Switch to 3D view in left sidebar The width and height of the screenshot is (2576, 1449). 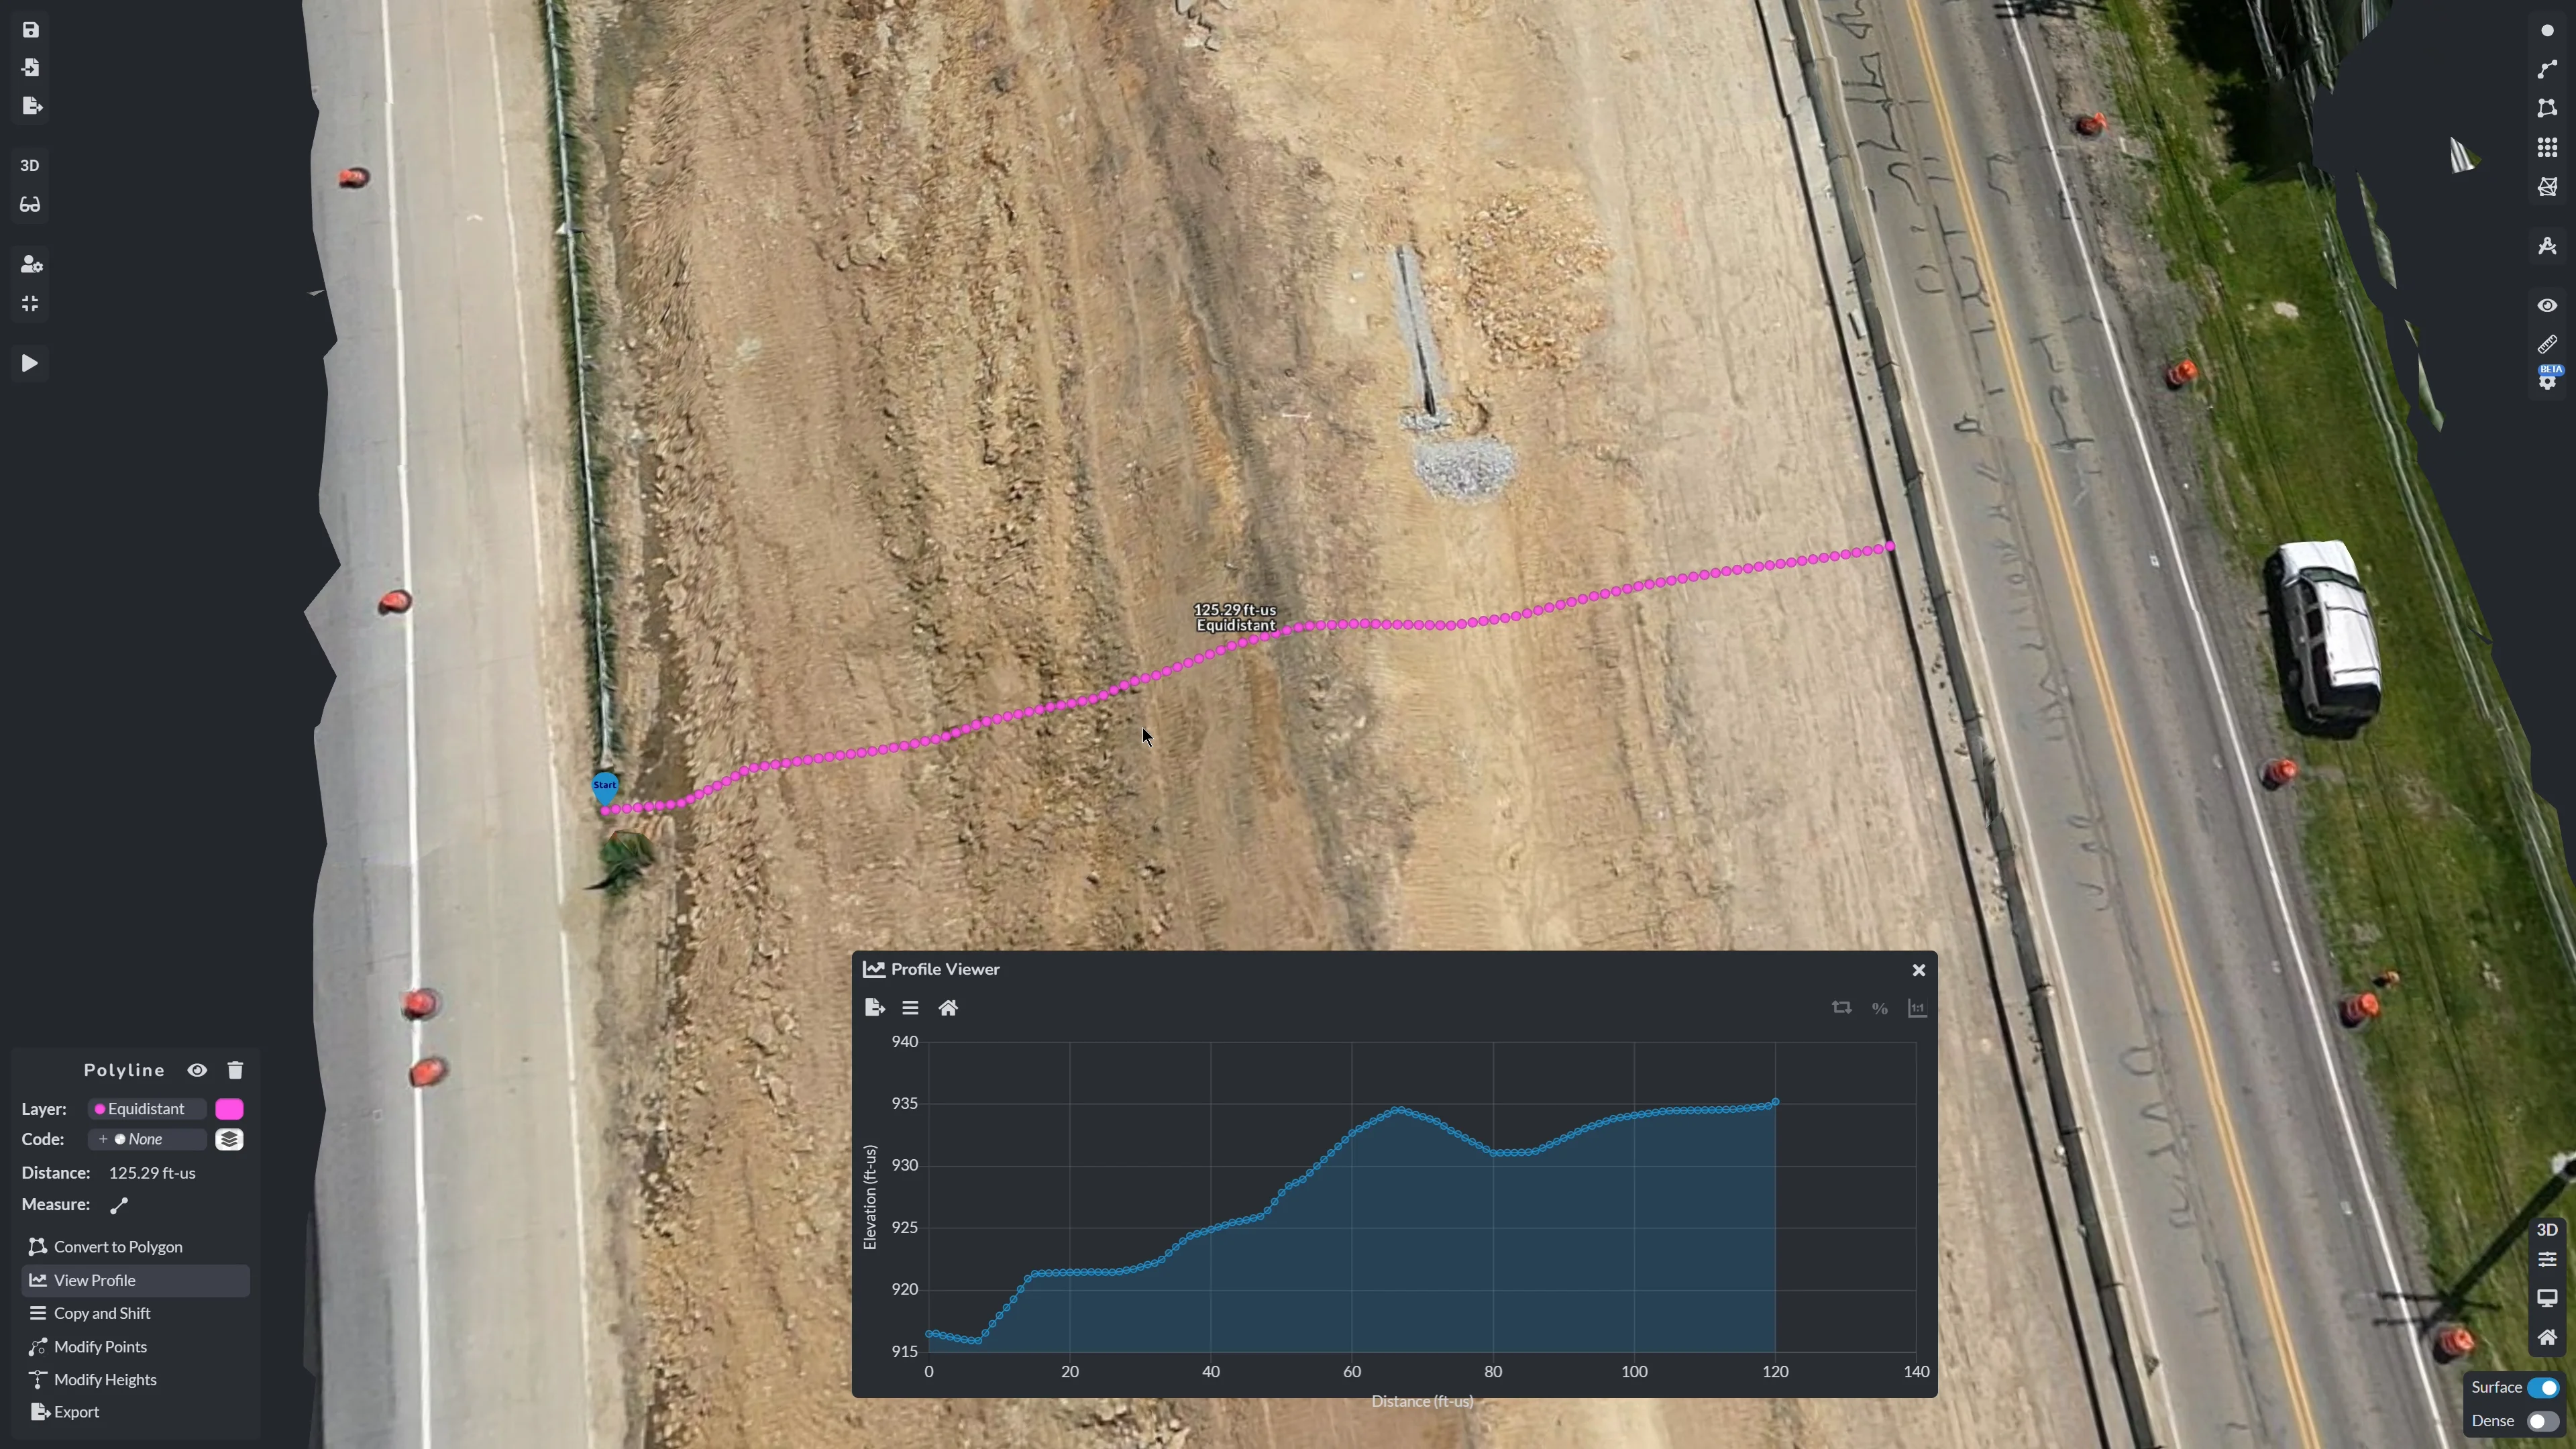pos(30,166)
